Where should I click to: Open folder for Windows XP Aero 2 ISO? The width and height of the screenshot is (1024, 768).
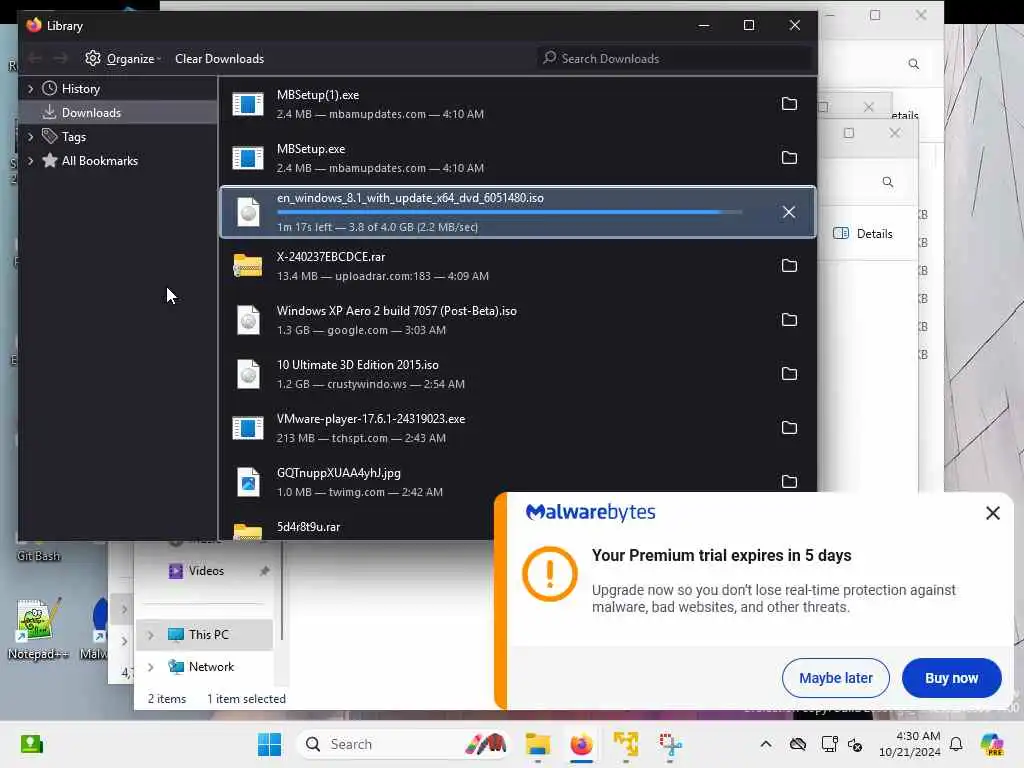[789, 320]
